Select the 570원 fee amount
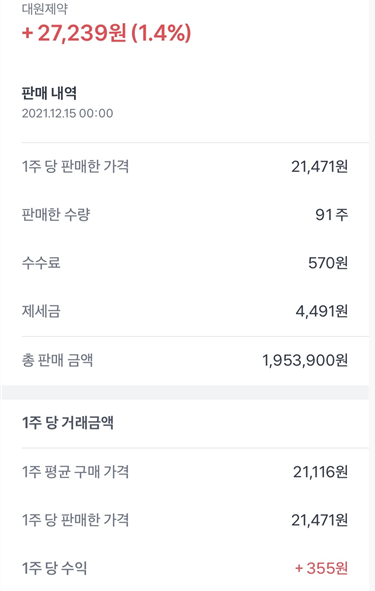The width and height of the screenshot is (375, 591). pos(328,263)
